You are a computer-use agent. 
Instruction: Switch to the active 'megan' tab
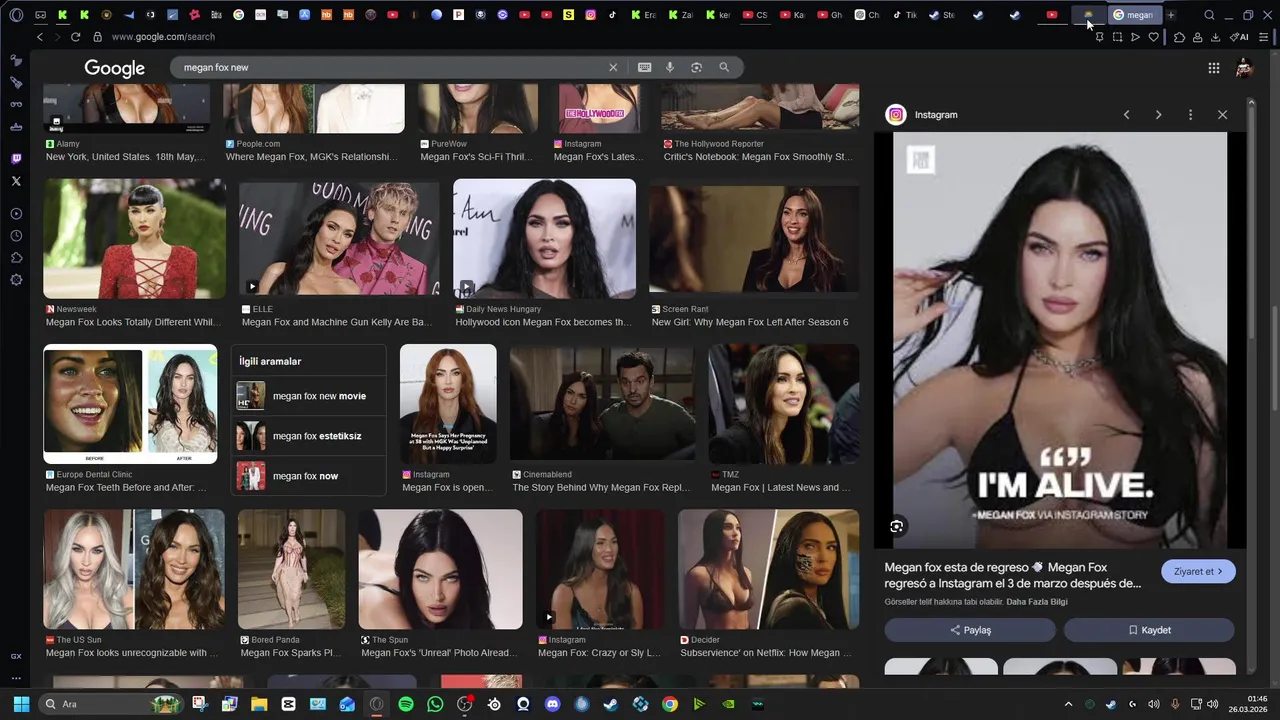pos(1134,15)
